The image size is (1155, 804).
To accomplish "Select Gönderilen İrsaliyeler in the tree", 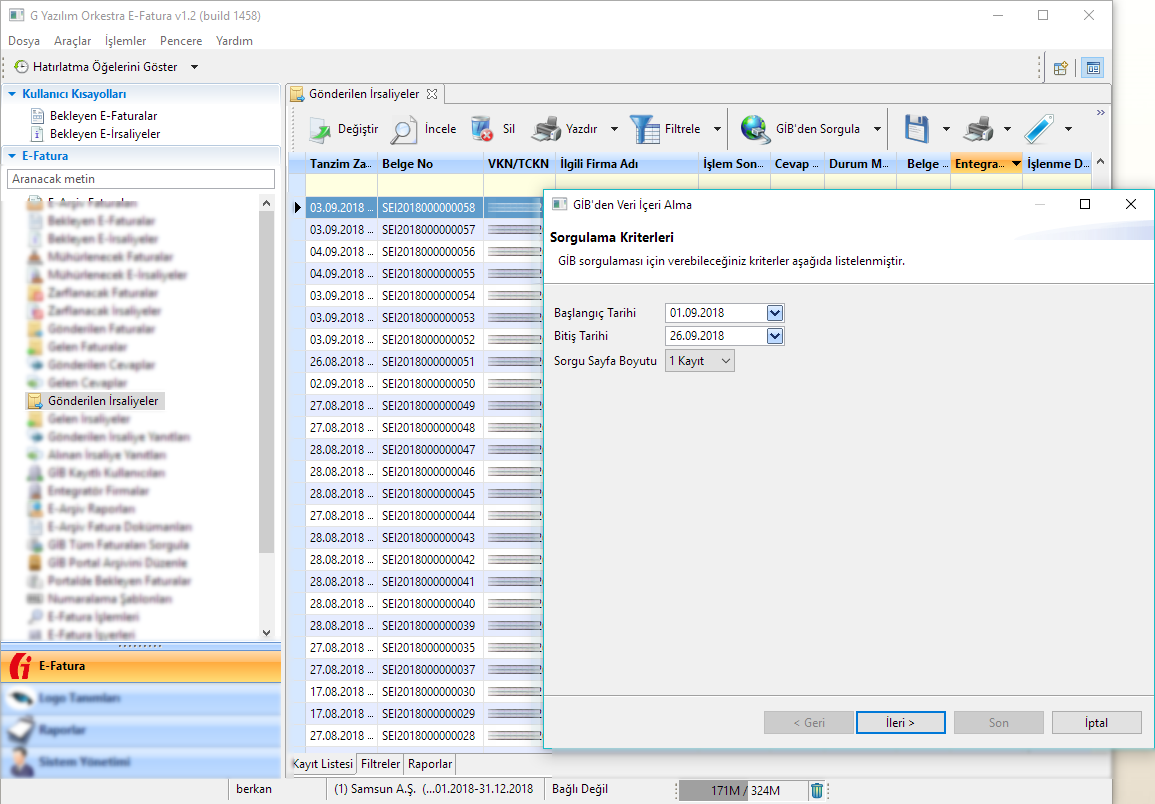I will point(102,401).
